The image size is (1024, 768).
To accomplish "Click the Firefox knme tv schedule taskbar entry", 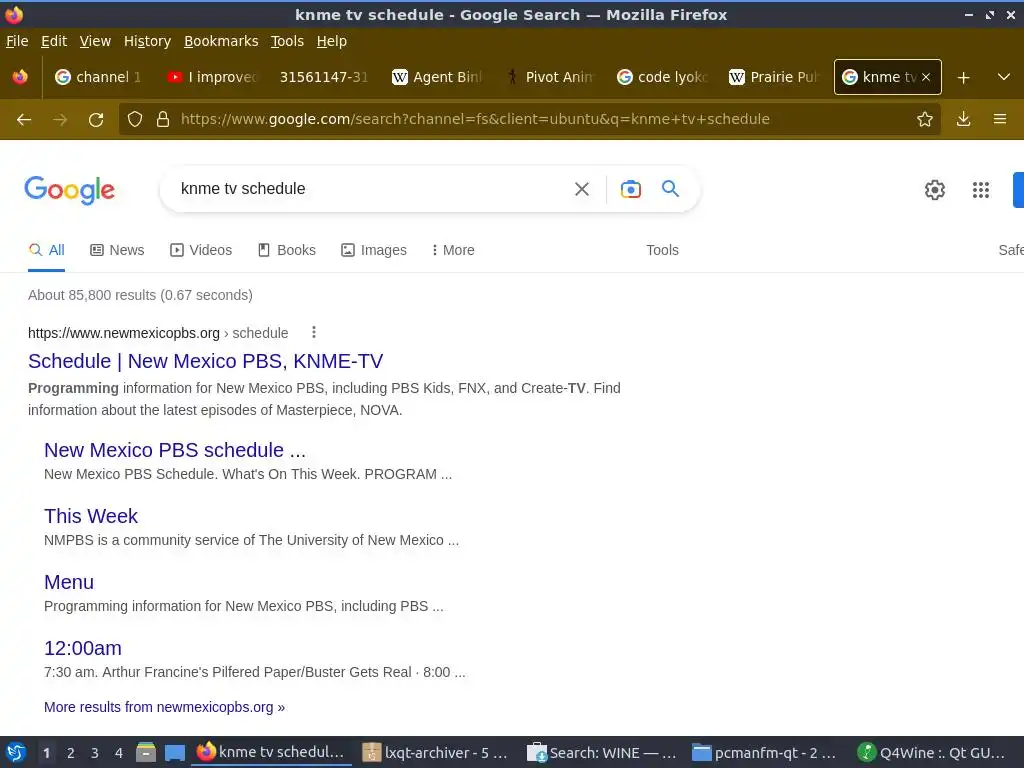I will pyautogui.click(x=271, y=752).
